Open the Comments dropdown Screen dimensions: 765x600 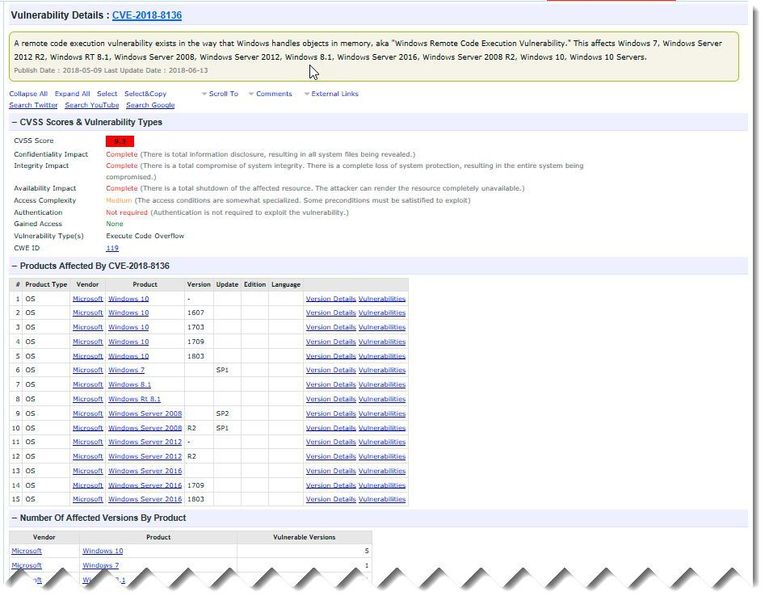click(x=270, y=94)
